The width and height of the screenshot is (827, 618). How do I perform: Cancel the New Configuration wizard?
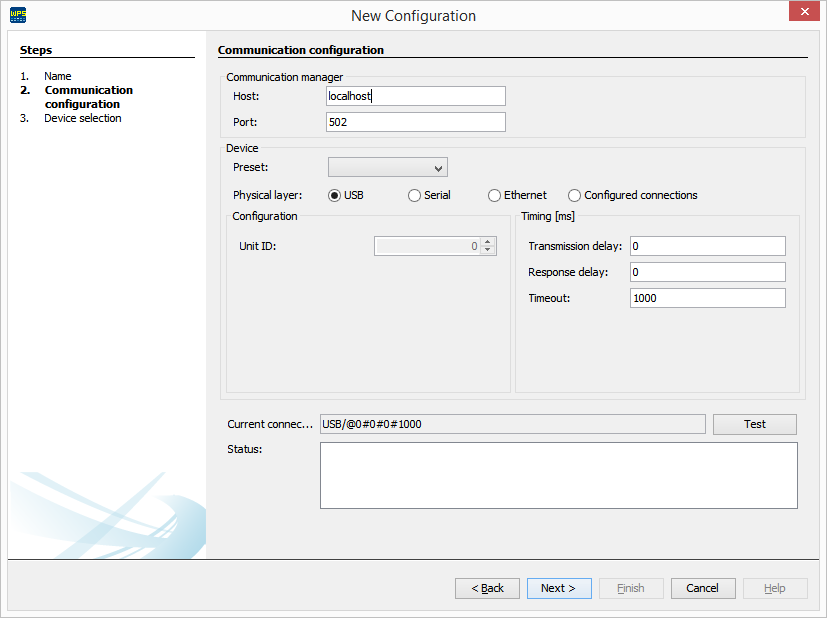click(702, 588)
